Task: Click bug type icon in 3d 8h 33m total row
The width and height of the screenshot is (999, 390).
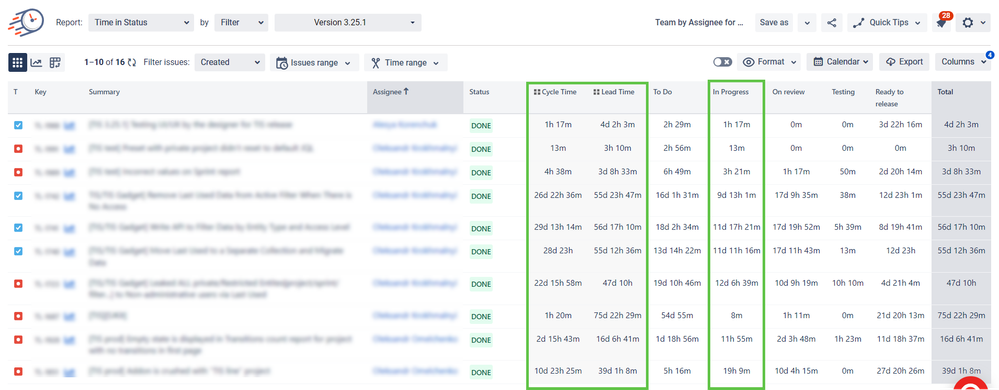Action: (18, 172)
